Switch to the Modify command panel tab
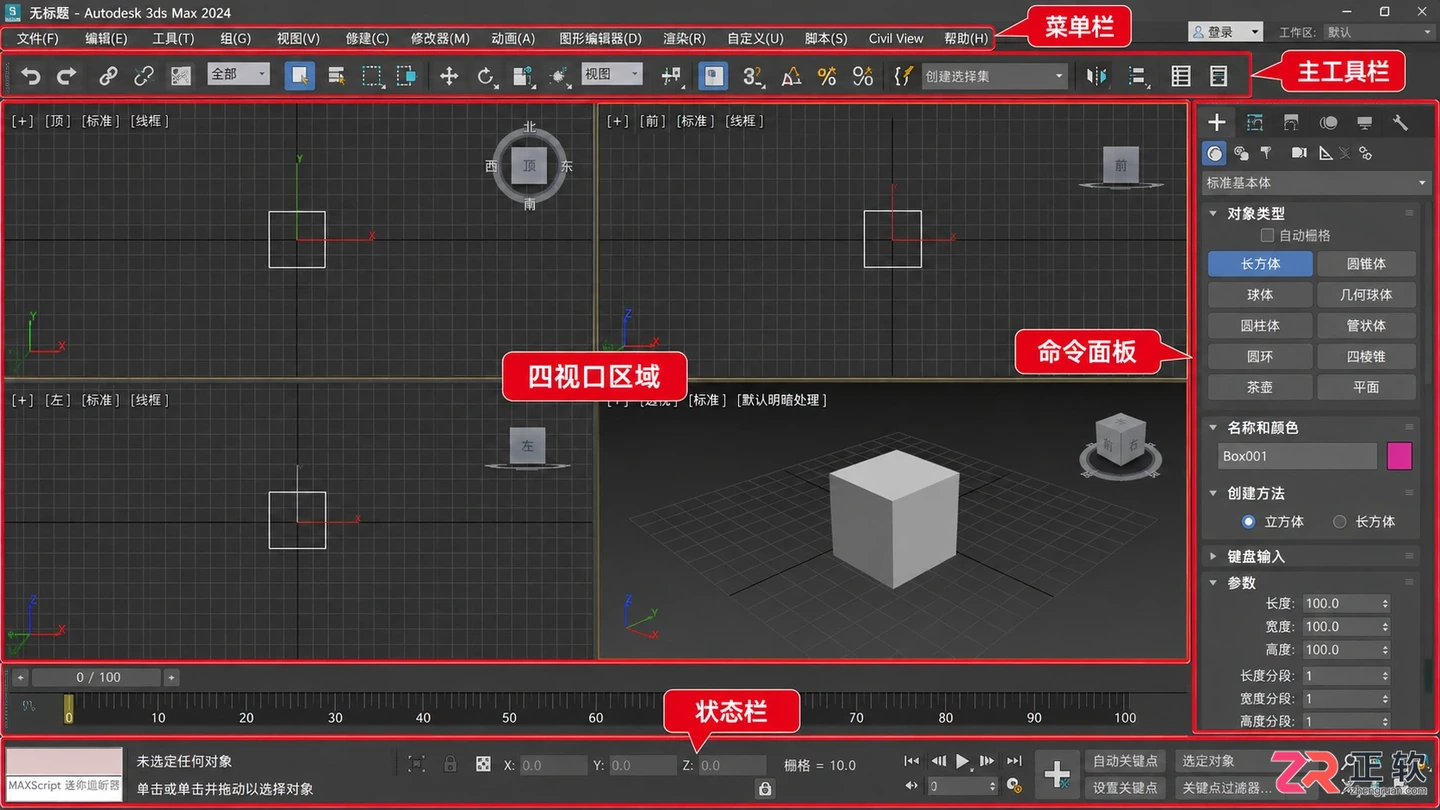The height and width of the screenshot is (810, 1440). (1254, 123)
